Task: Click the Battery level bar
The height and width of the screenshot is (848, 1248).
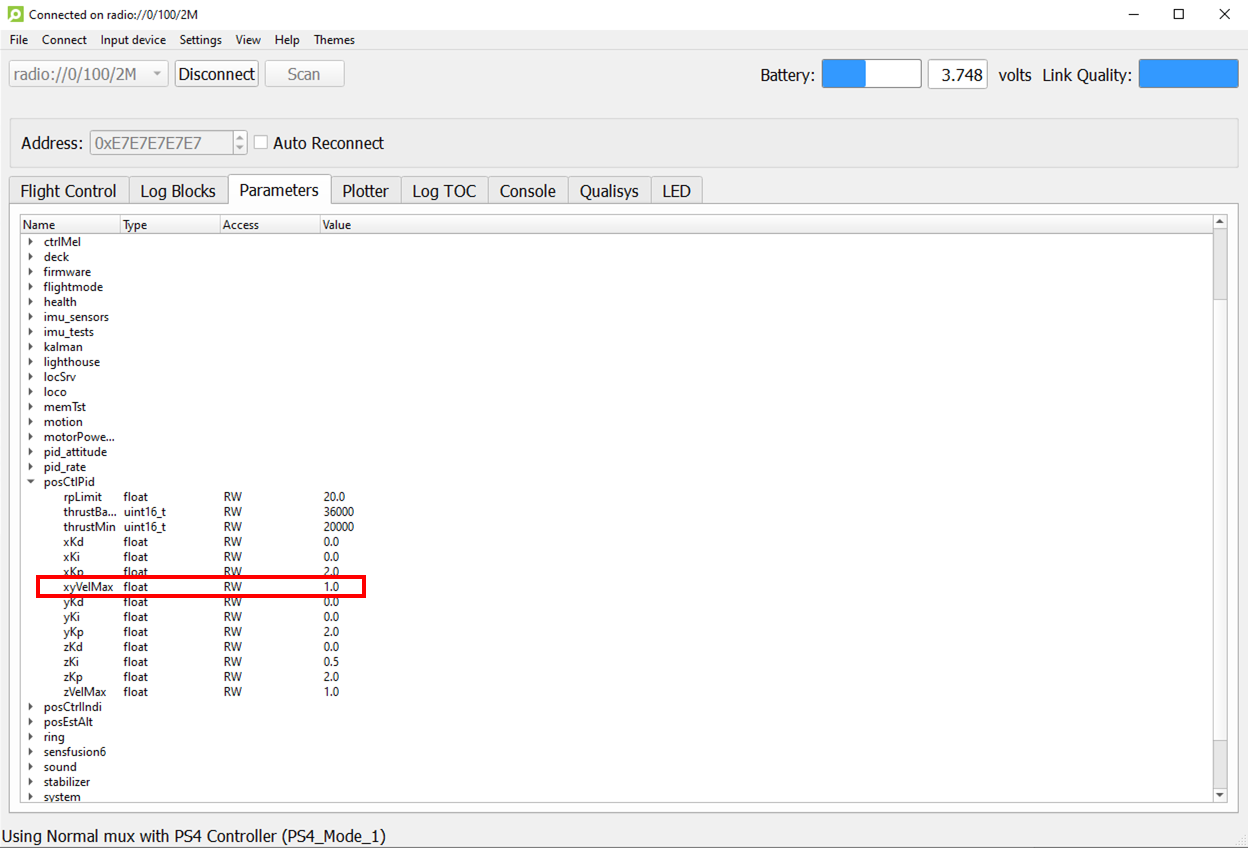Action: 871,74
